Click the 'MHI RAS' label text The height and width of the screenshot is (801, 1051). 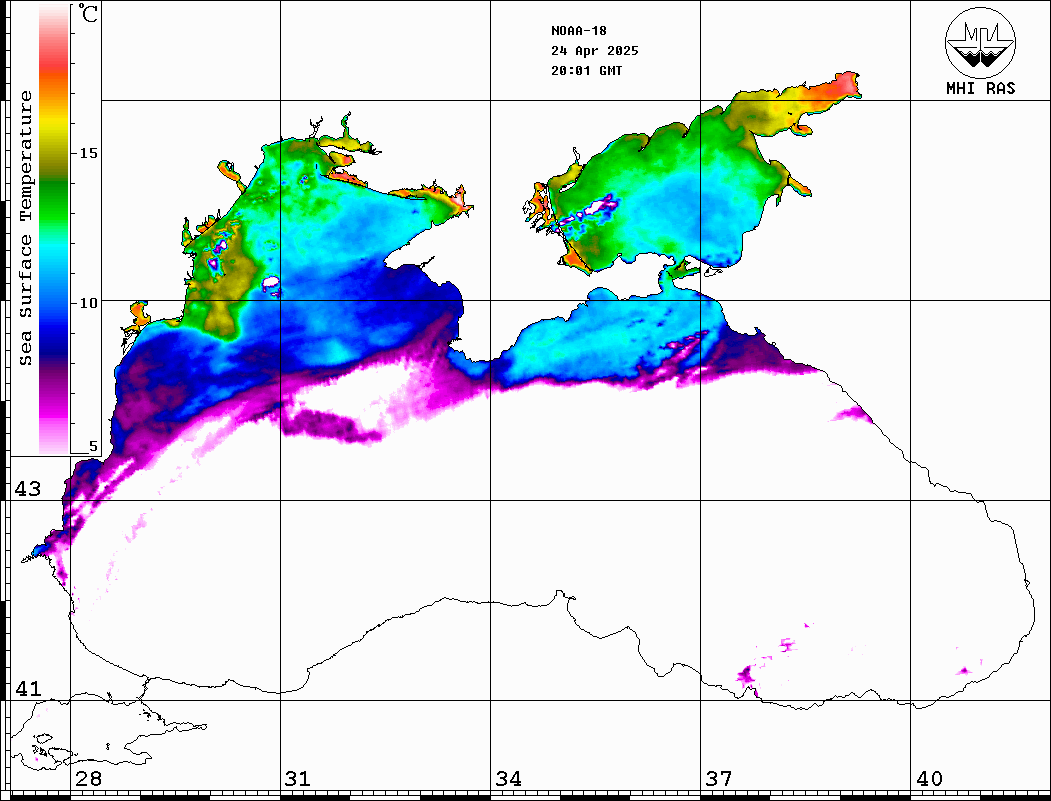981,88
